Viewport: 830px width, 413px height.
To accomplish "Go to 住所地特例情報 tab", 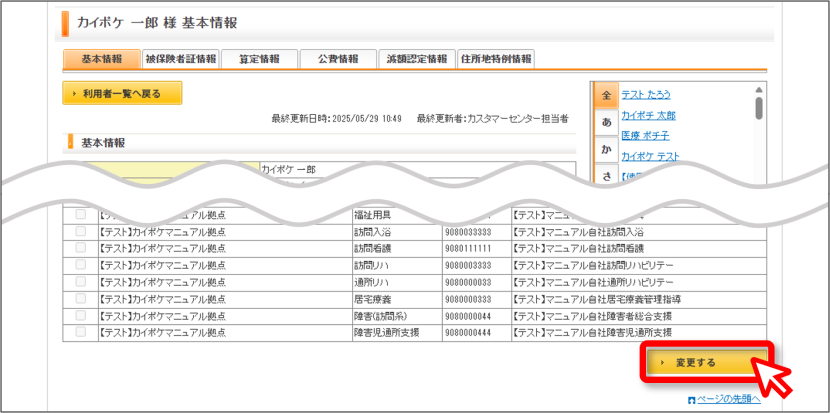I will (x=495, y=59).
